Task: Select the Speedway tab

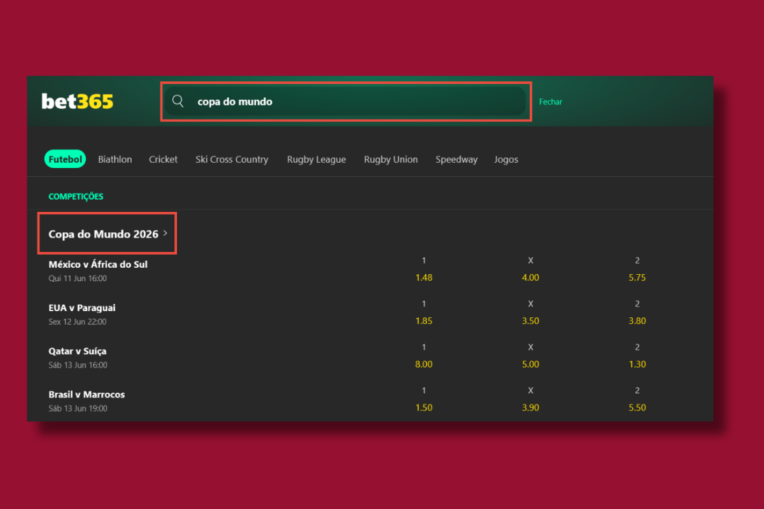Action: (457, 159)
